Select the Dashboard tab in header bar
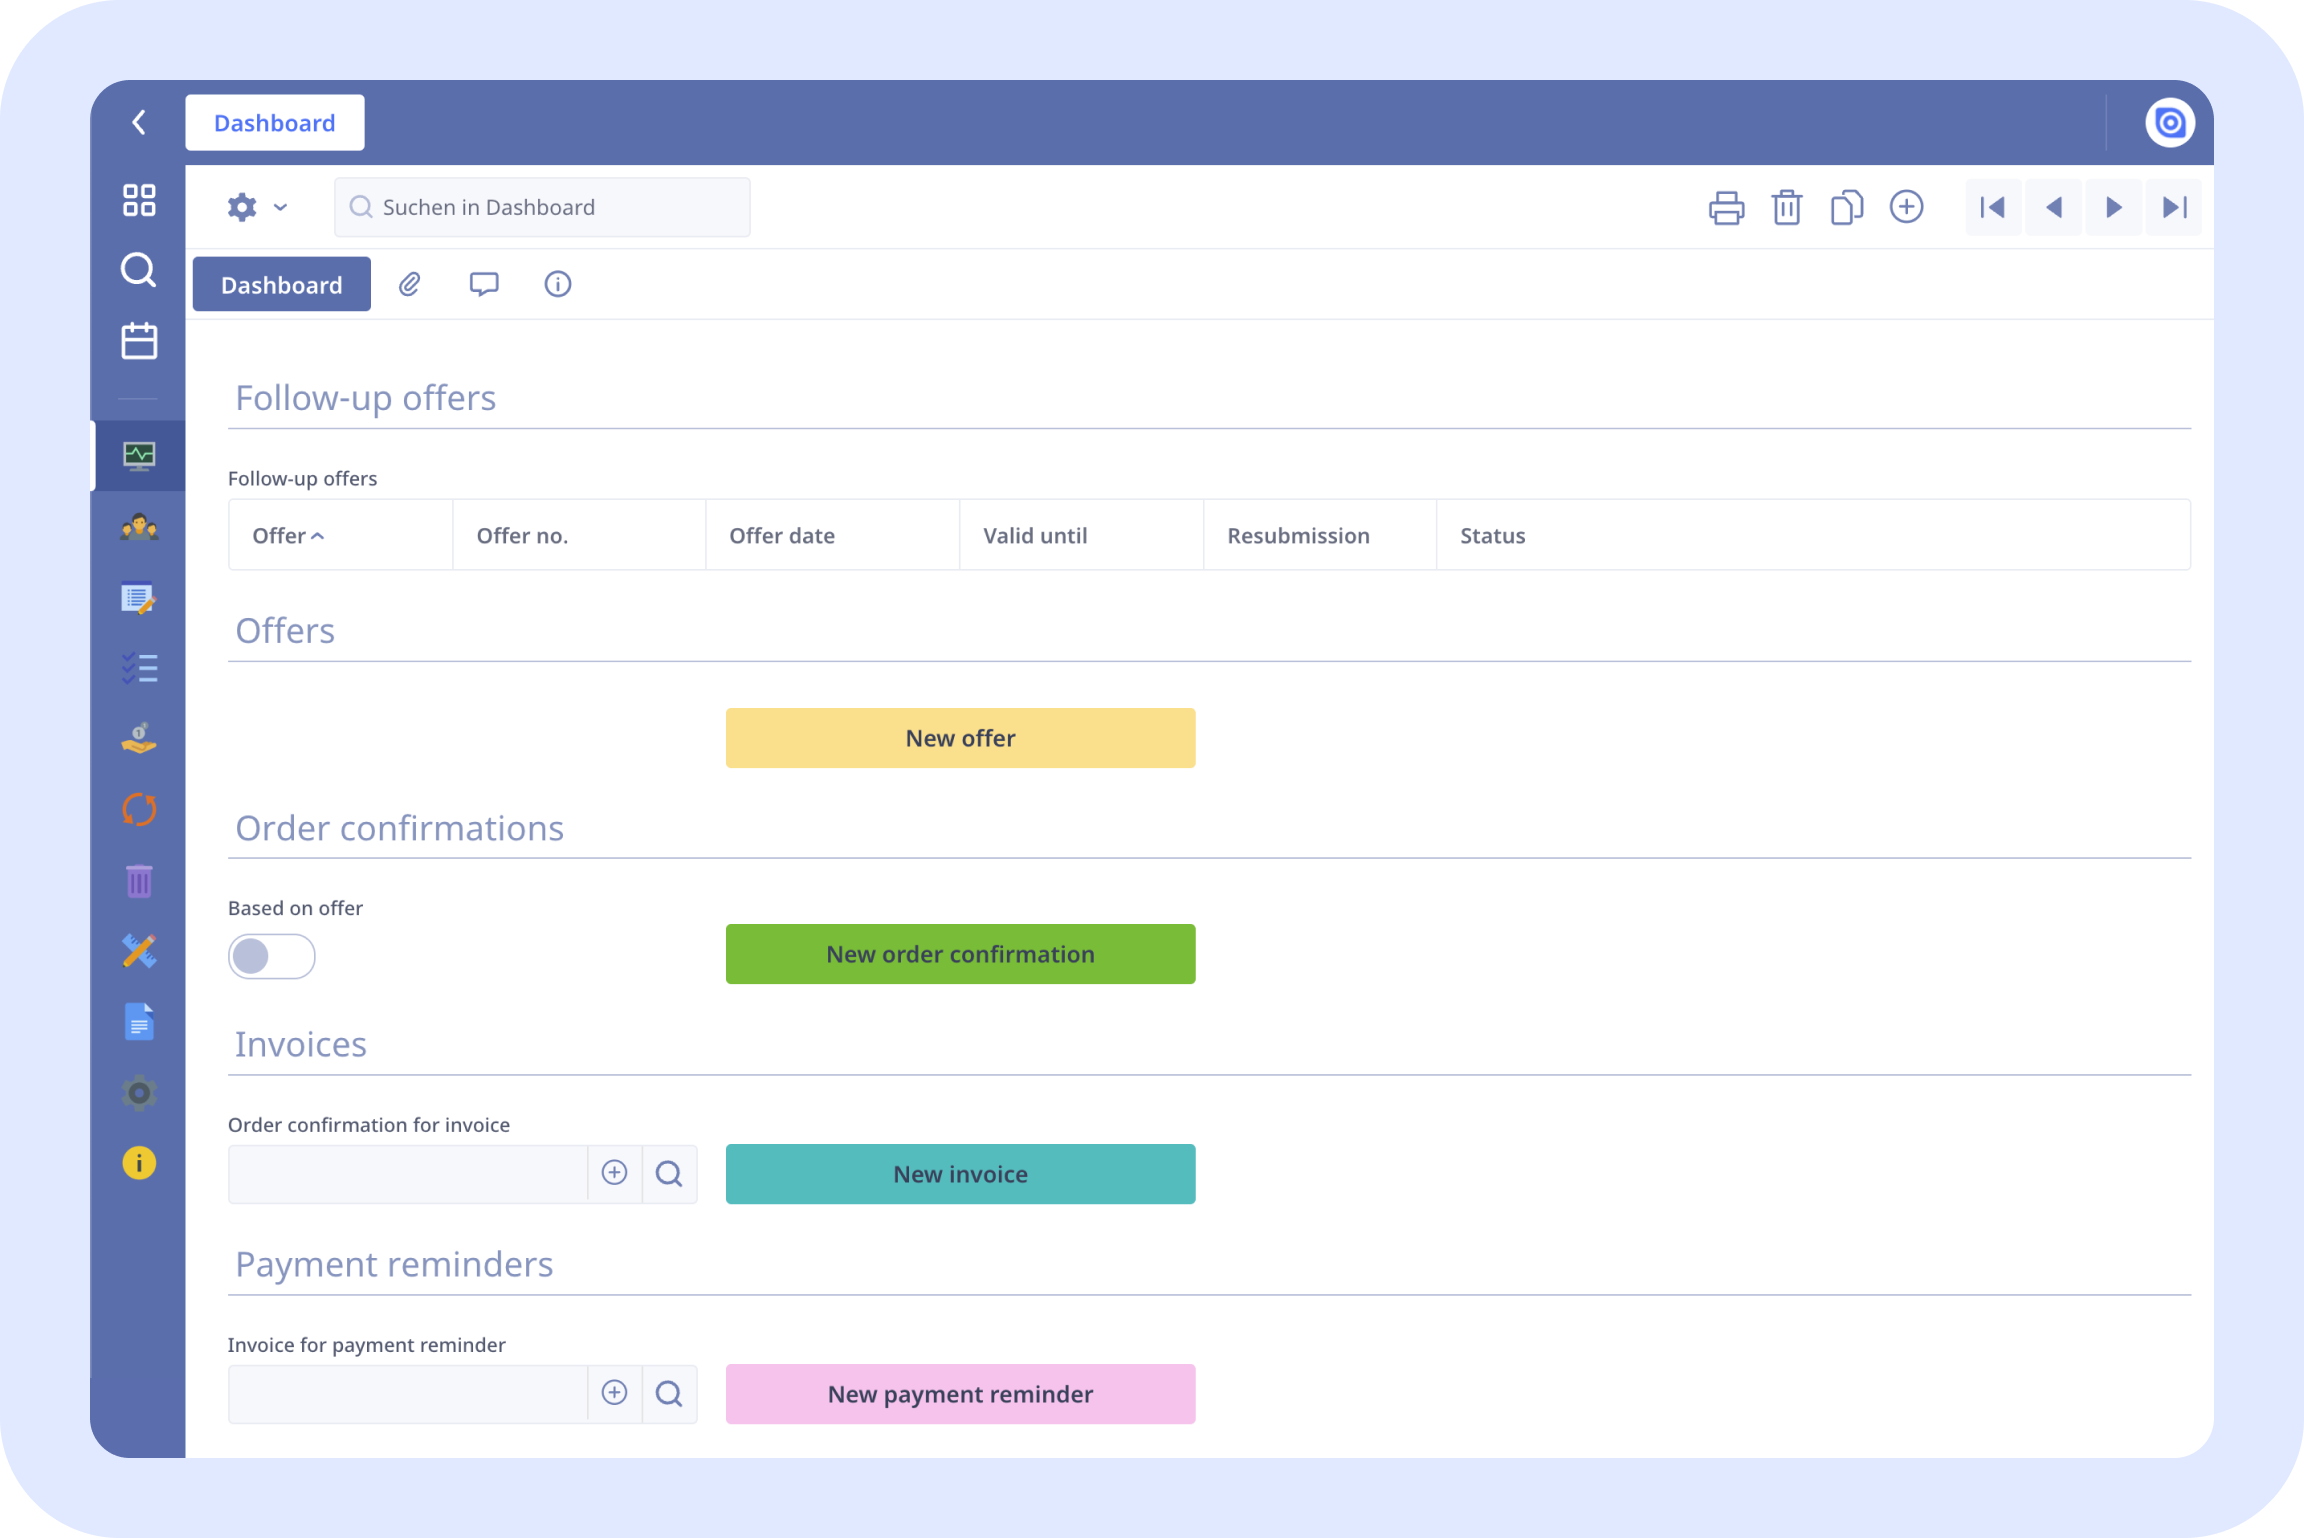The height and width of the screenshot is (1538, 2304). point(275,123)
